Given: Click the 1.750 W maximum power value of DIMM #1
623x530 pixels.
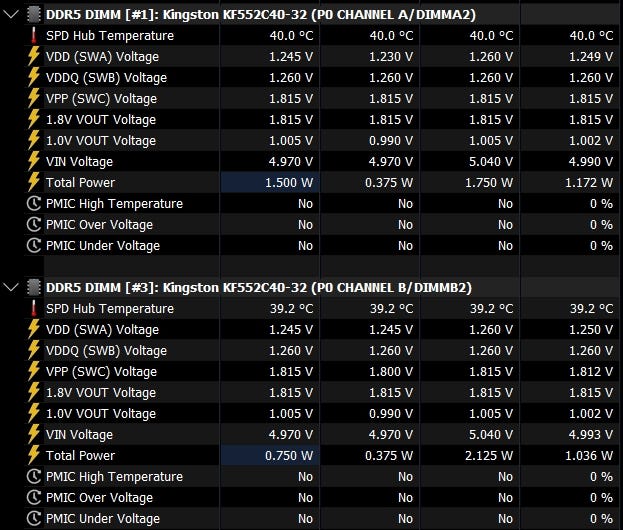Looking at the screenshot, I should tap(489, 183).
